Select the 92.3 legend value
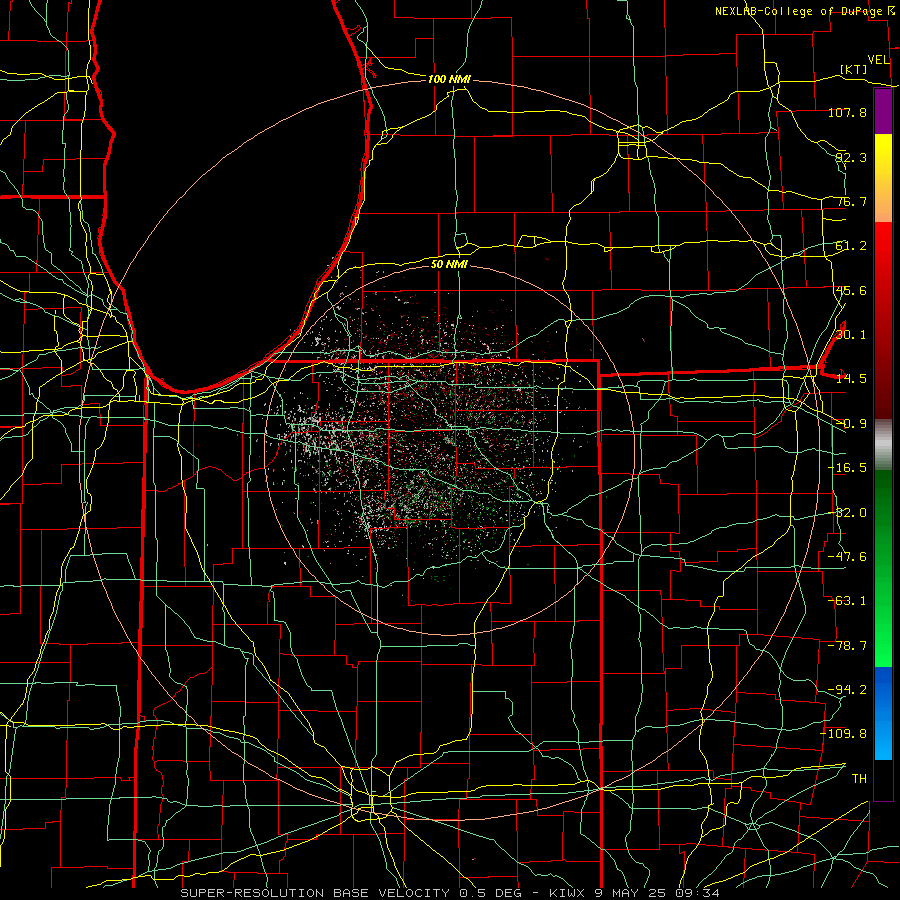The height and width of the screenshot is (900, 900). coord(851,157)
